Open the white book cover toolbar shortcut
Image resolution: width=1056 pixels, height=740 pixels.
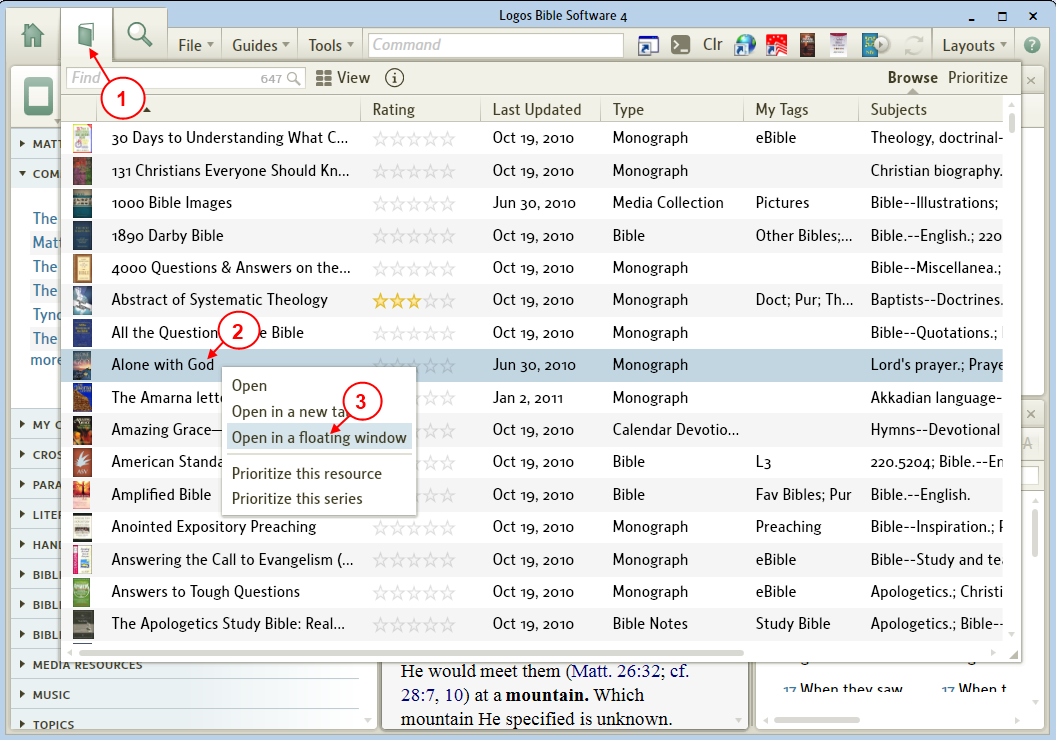(838, 45)
